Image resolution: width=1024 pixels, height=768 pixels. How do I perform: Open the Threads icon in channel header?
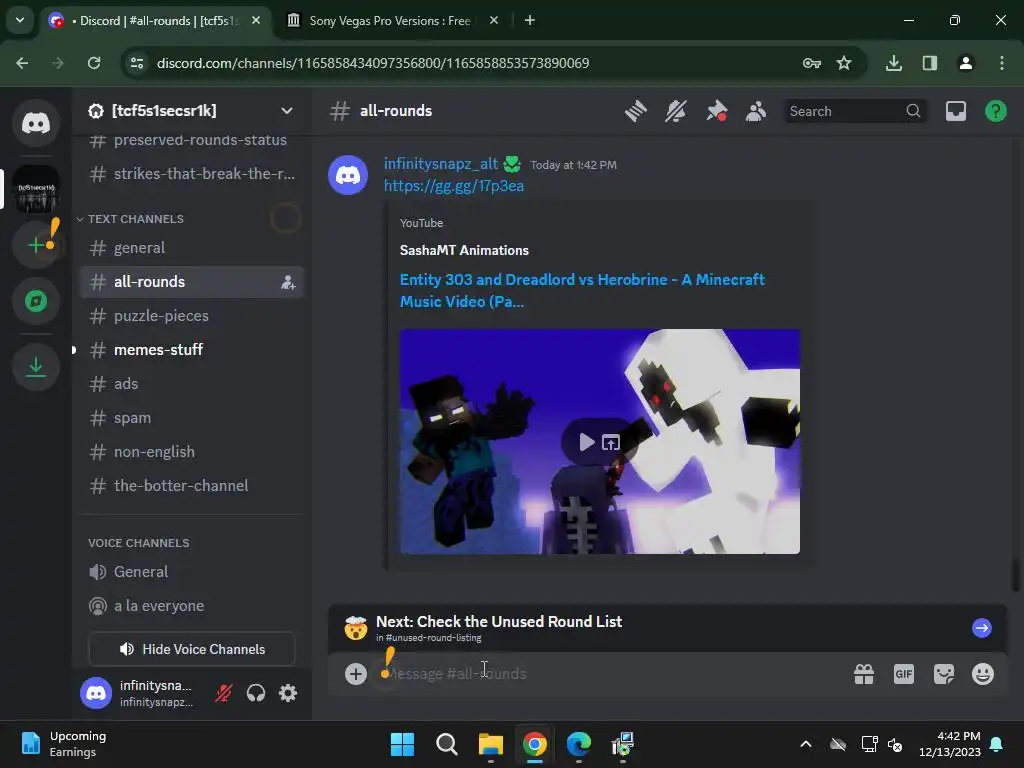click(635, 111)
